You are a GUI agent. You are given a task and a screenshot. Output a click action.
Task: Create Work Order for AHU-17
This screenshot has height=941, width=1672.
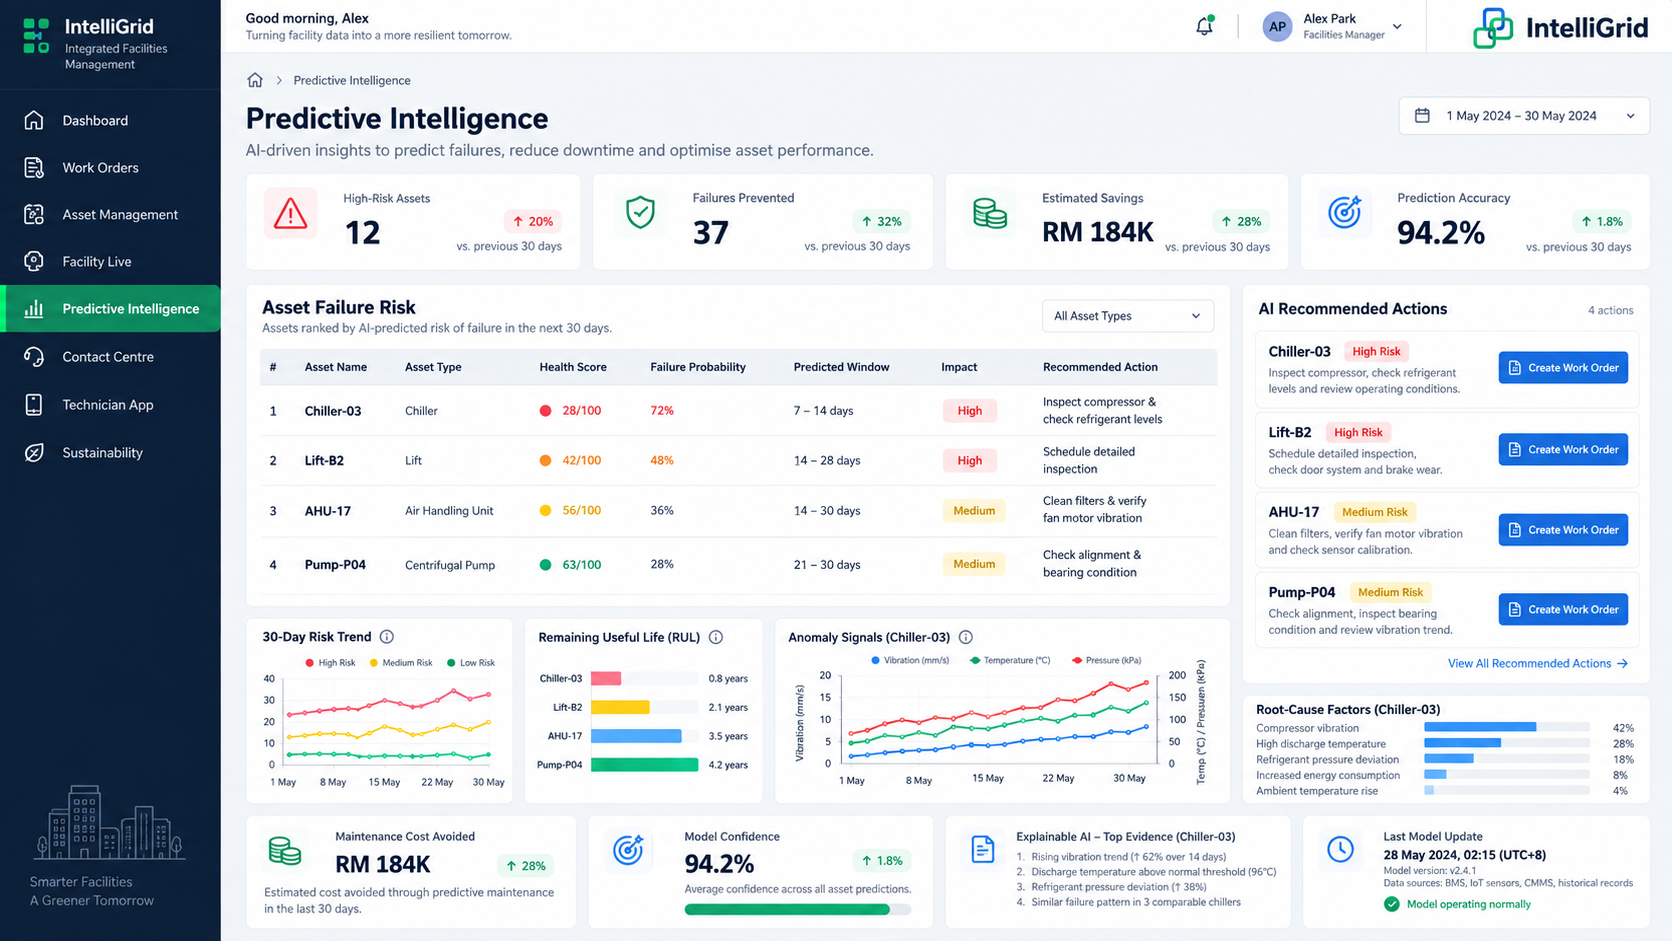click(x=1563, y=530)
